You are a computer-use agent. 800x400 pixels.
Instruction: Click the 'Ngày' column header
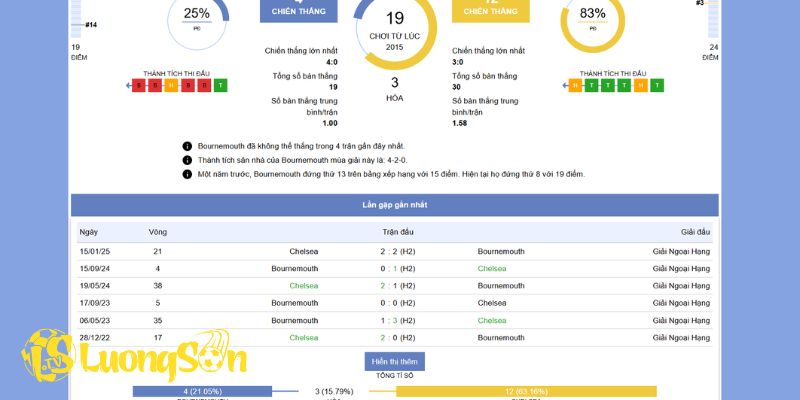[x=89, y=232]
